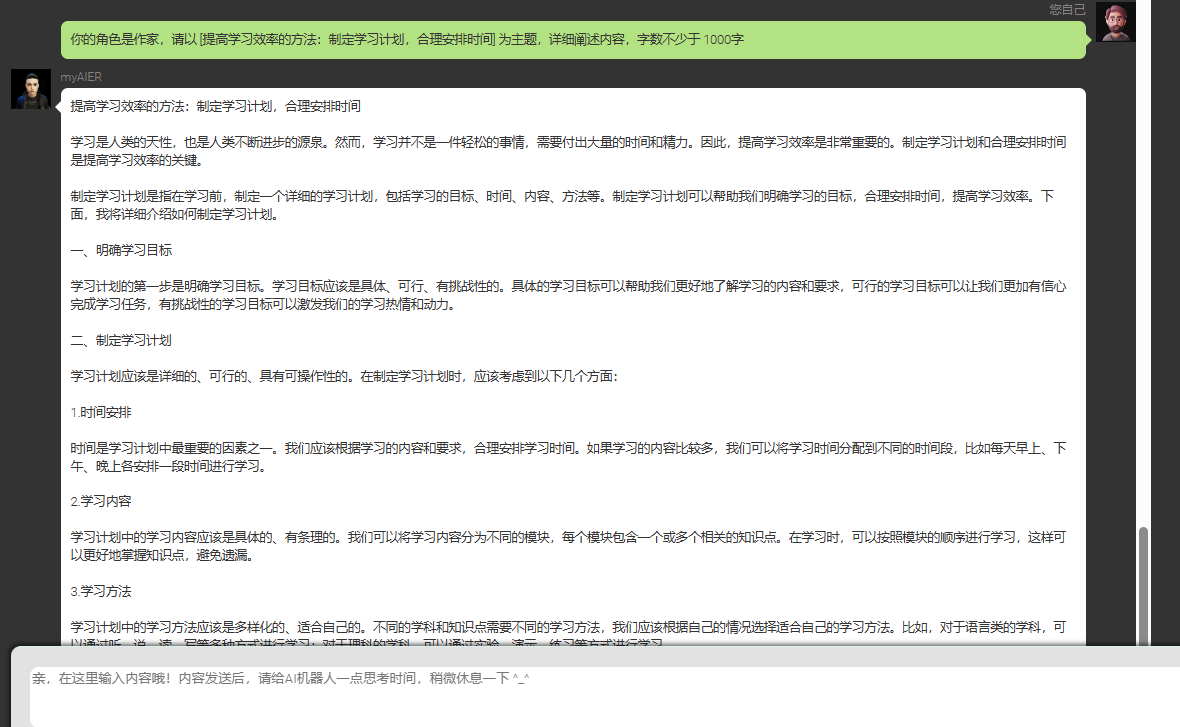The width and height of the screenshot is (1180, 727).
Task: Click the myAIER bot avatar
Action: point(30,89)
